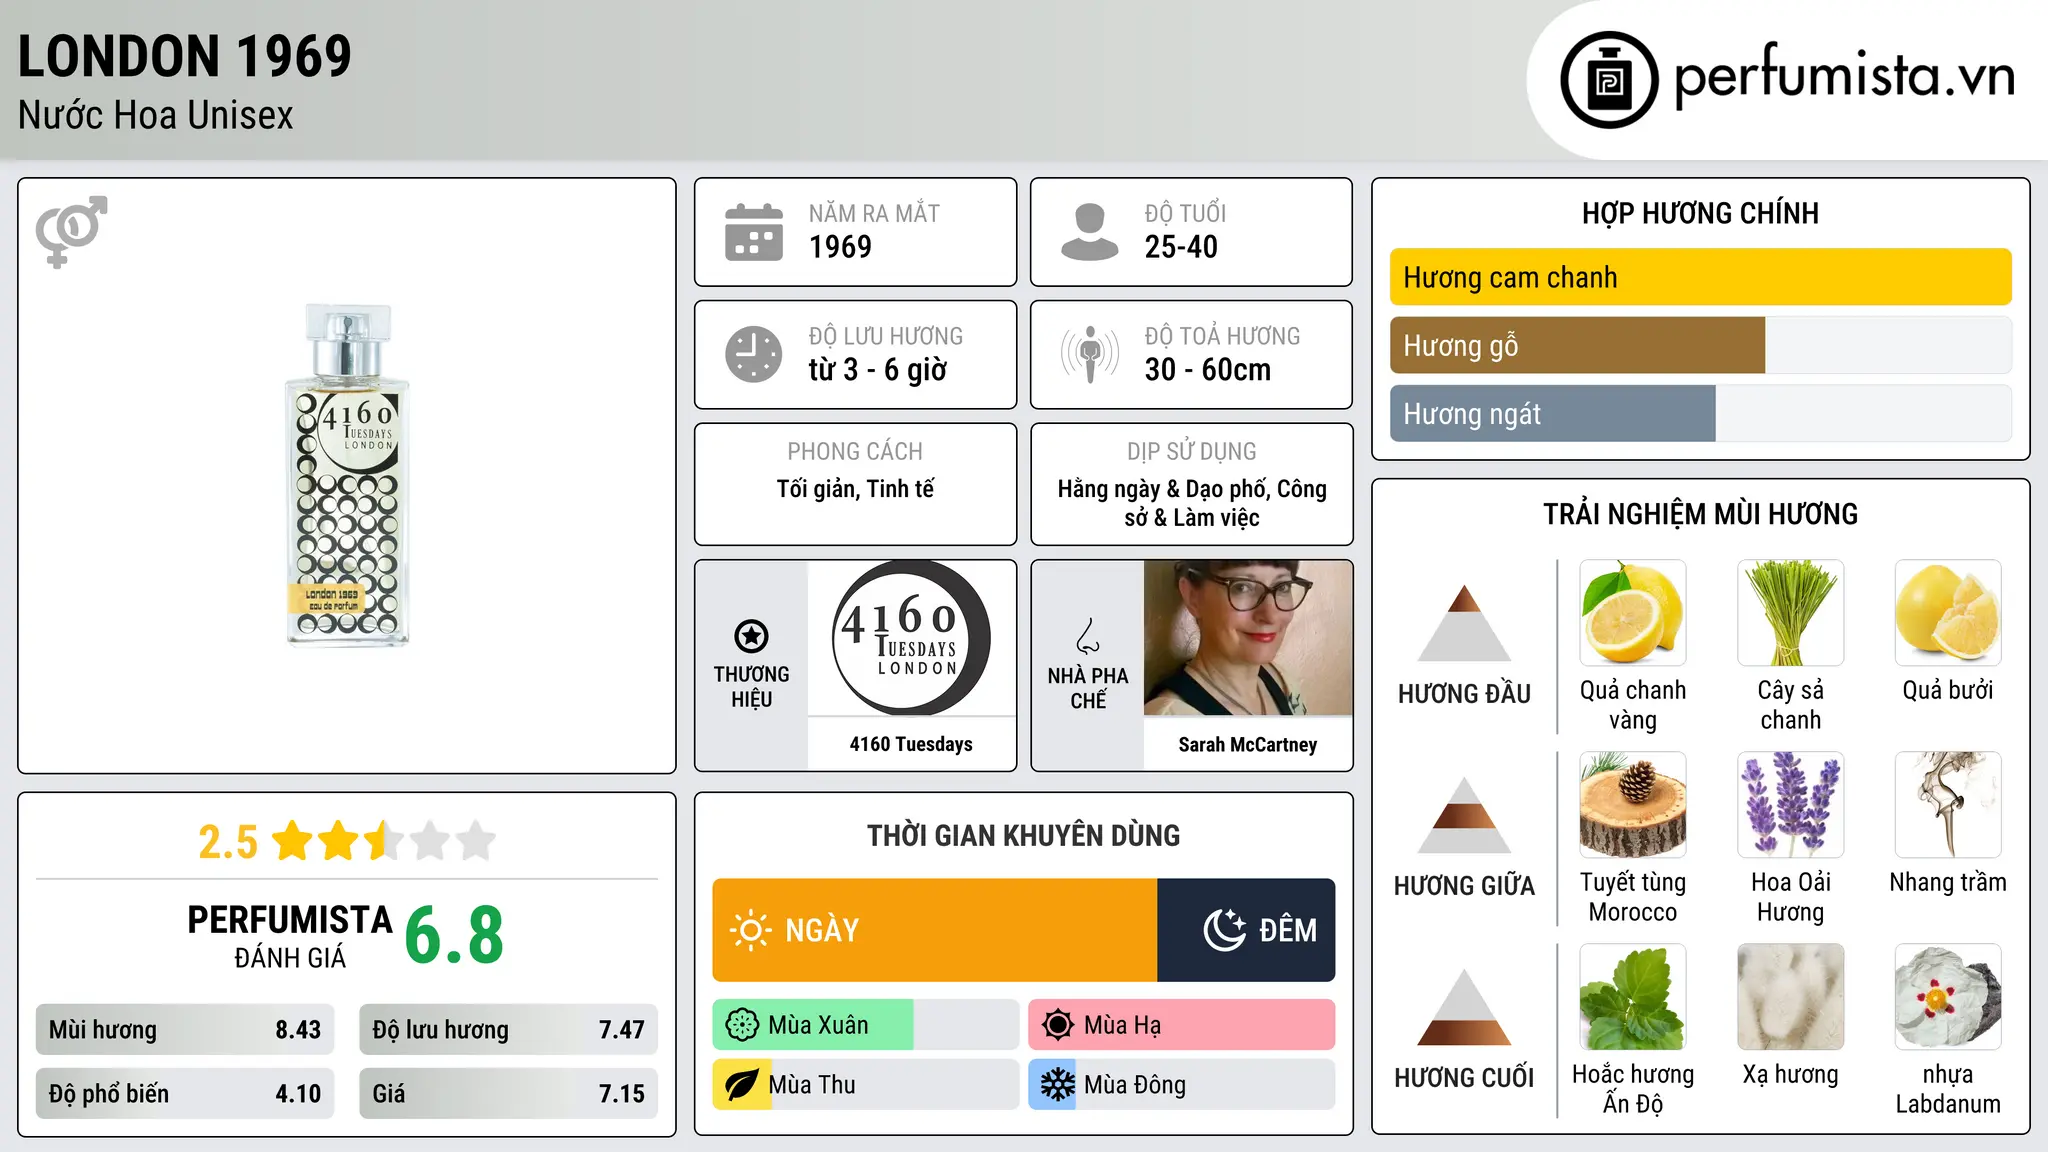Open the London 1969 bottle image
Viewport: 2048px width, 1152px height.
tap(347, 475)
